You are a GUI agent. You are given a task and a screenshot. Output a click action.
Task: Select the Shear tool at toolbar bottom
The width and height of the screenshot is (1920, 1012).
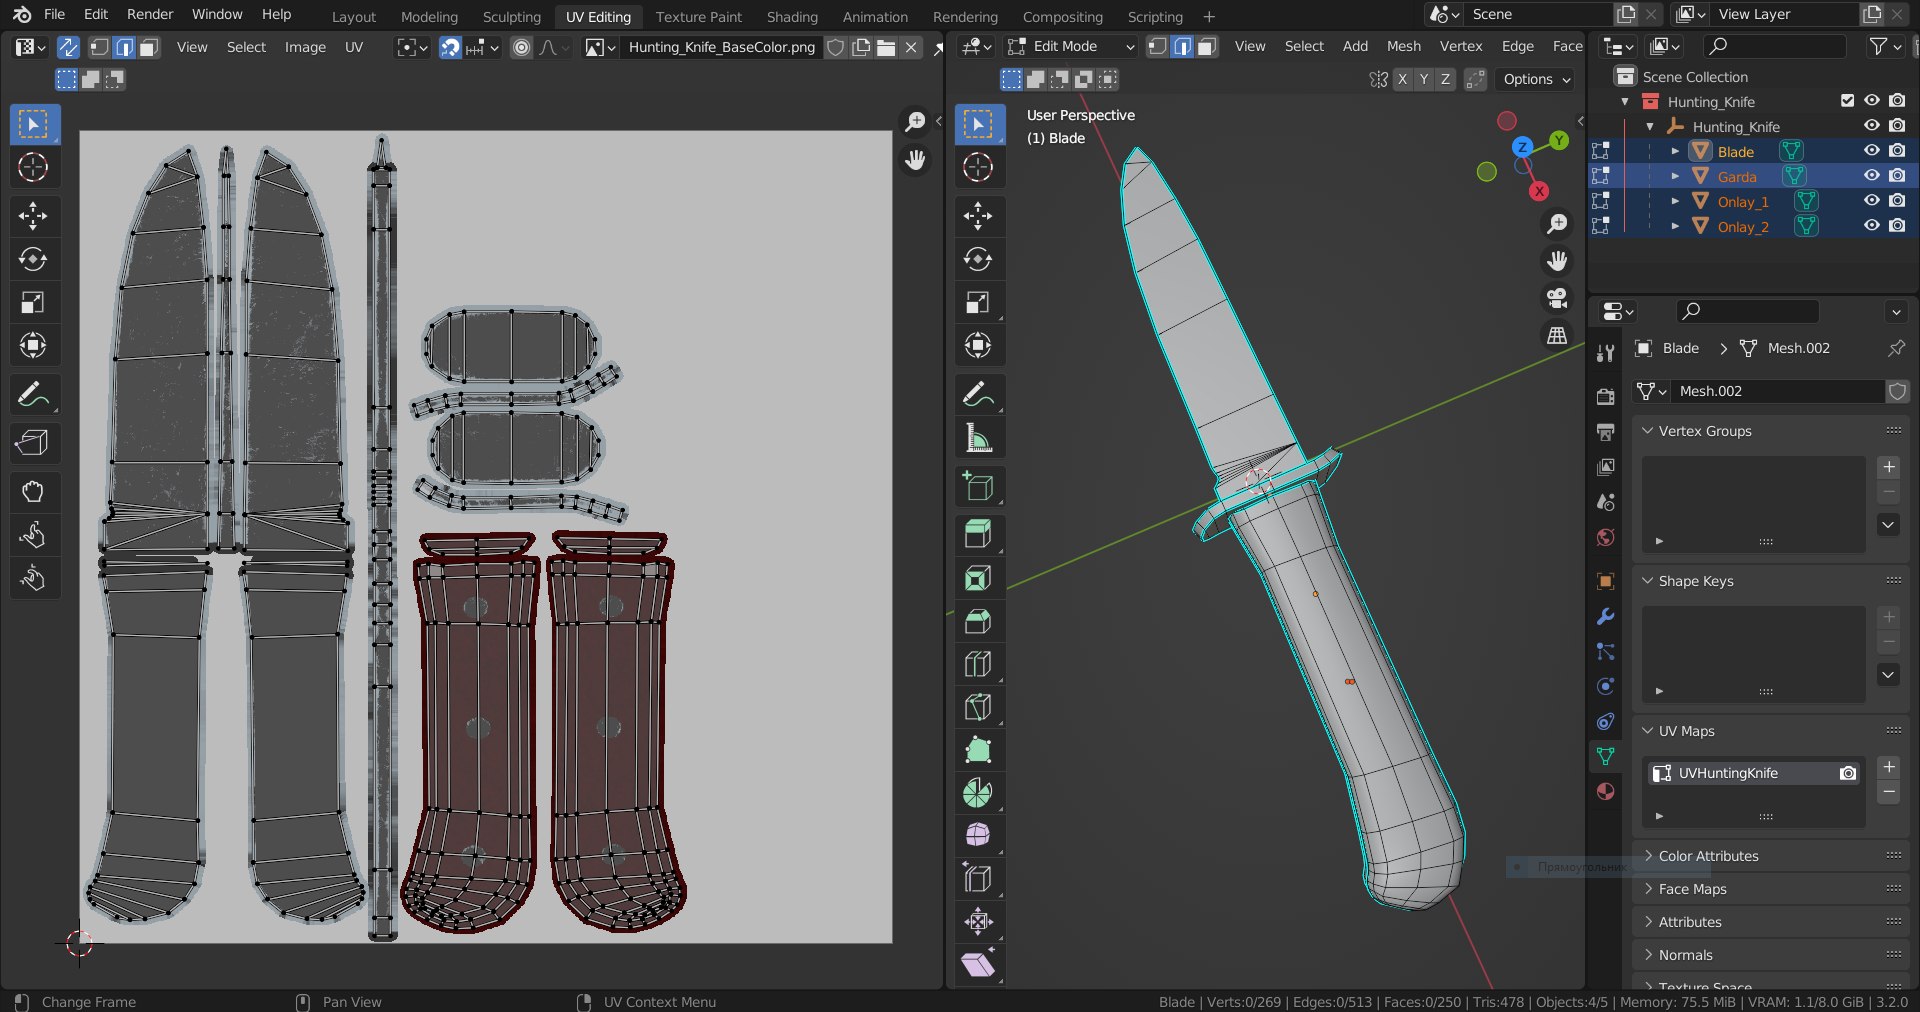point(978,964)
